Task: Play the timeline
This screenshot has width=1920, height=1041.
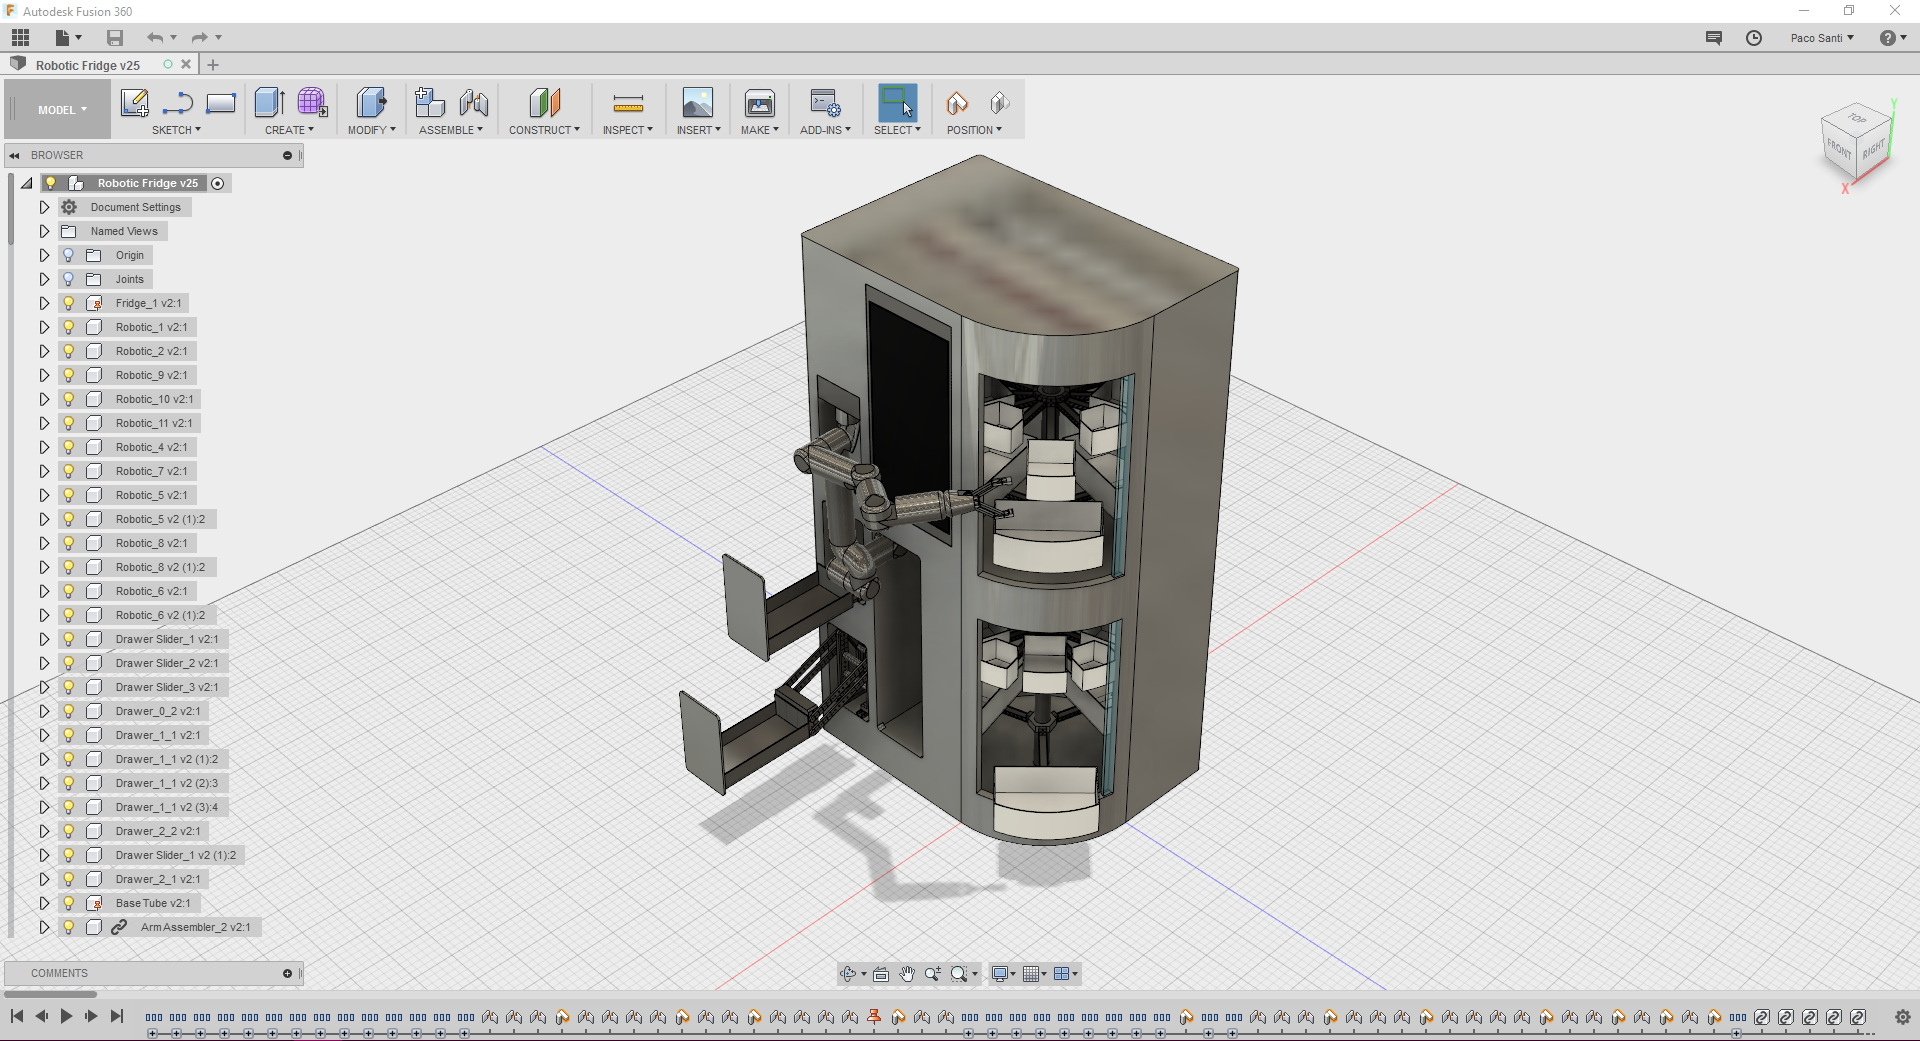Action: [x=66, y=1016]
